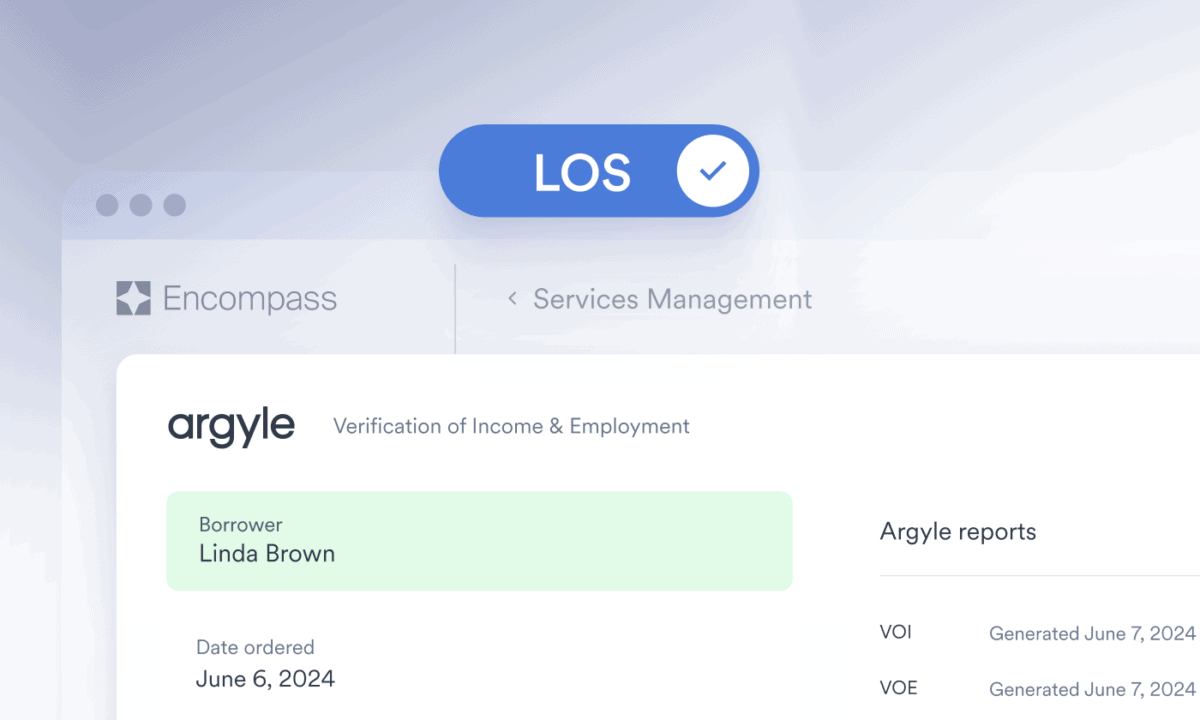The image size is (1200, 720).
Task: Select the Verification of Income & Employment title
Action: click(511, 426)
